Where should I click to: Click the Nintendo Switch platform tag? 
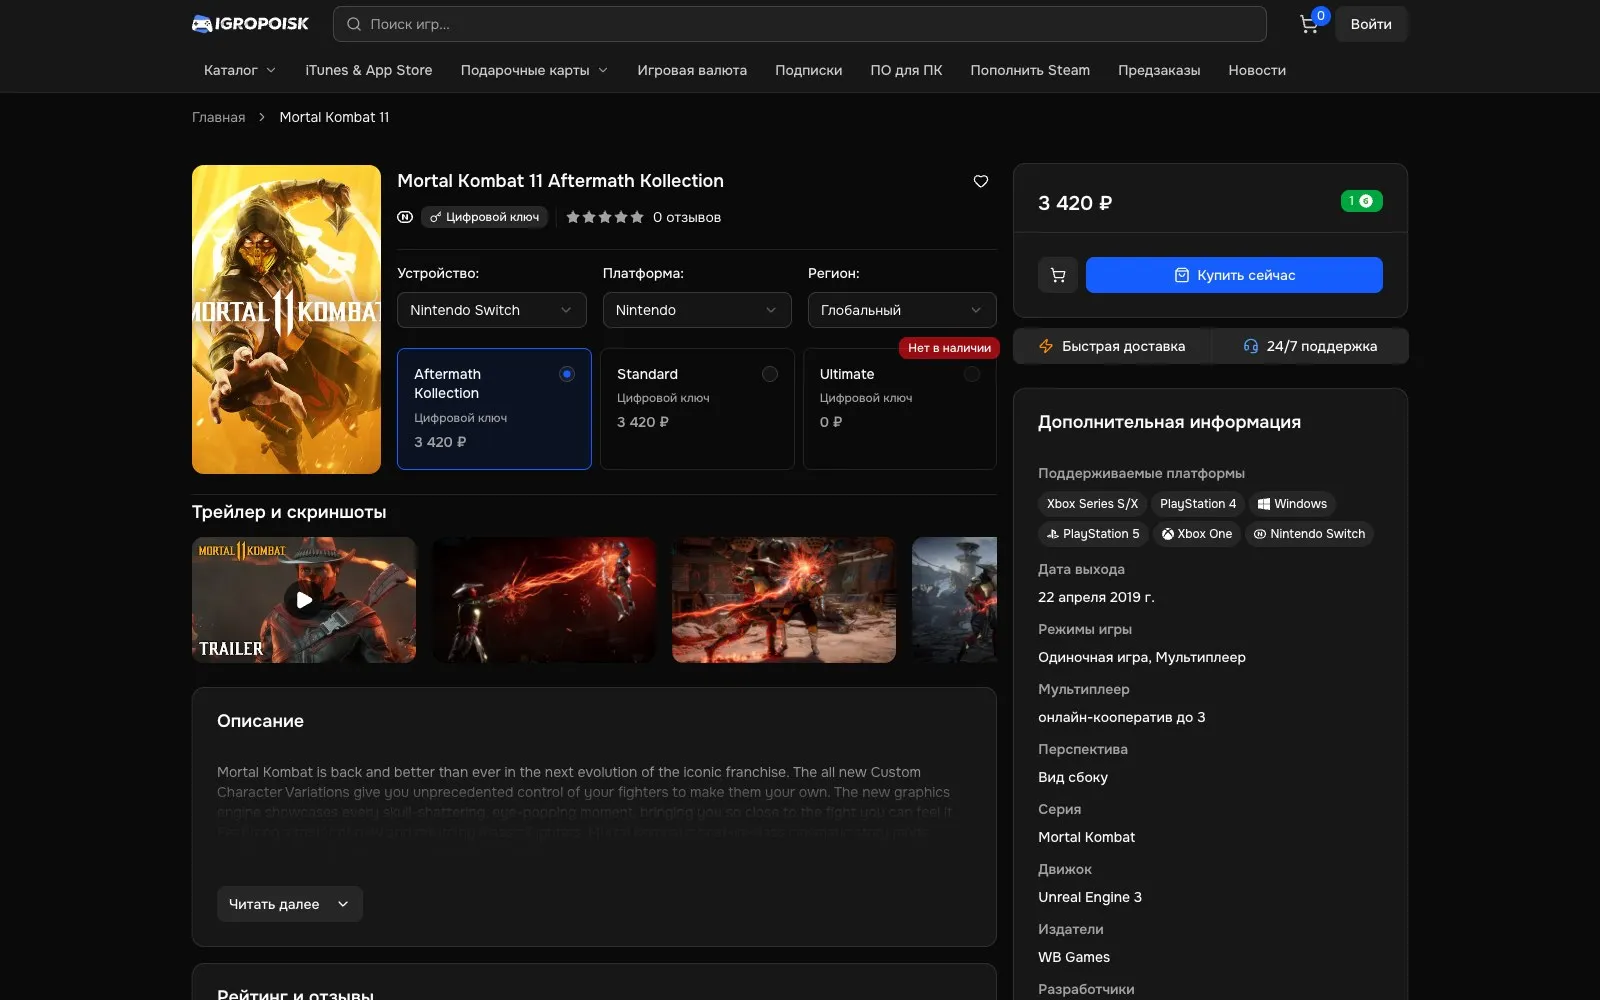tap(1310, 534)
